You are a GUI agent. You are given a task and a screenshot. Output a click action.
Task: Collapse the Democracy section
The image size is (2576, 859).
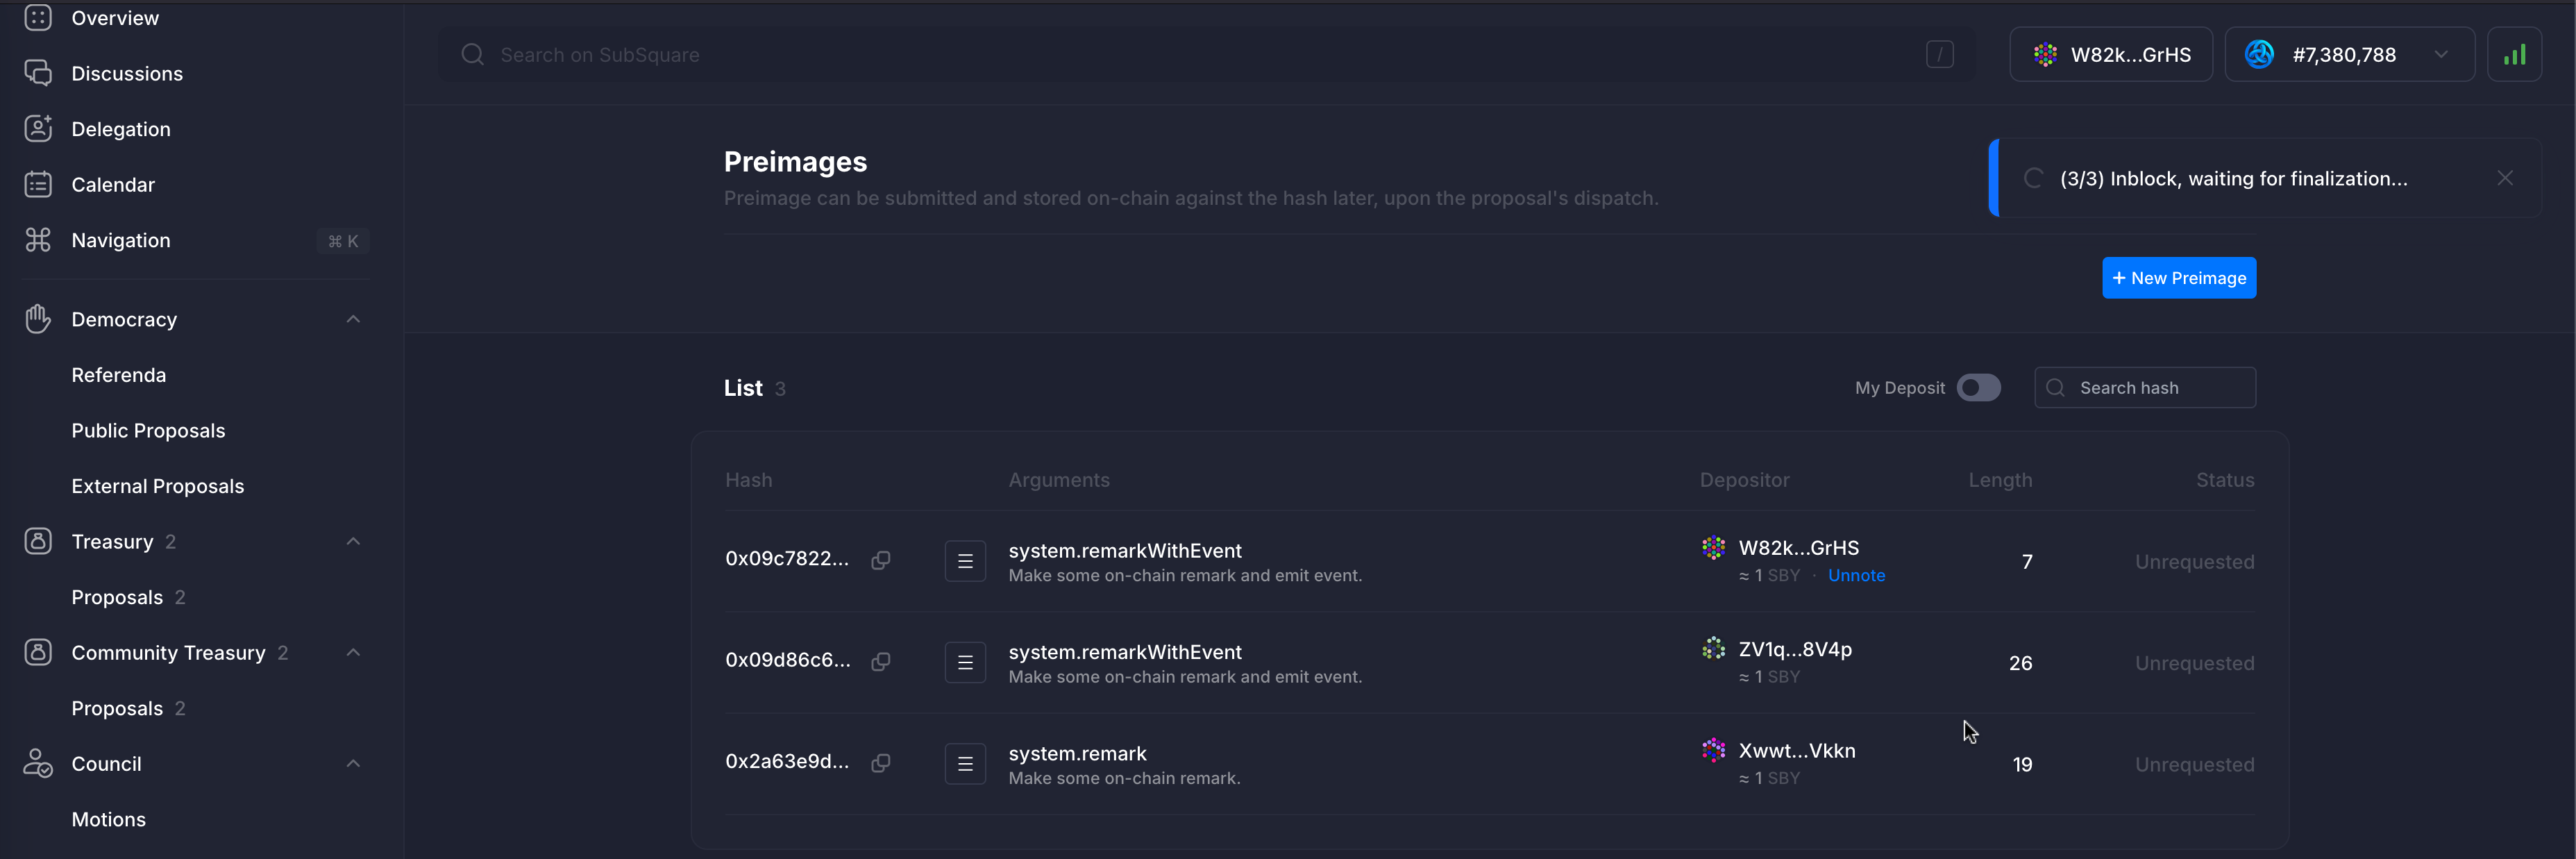(353, 319)
